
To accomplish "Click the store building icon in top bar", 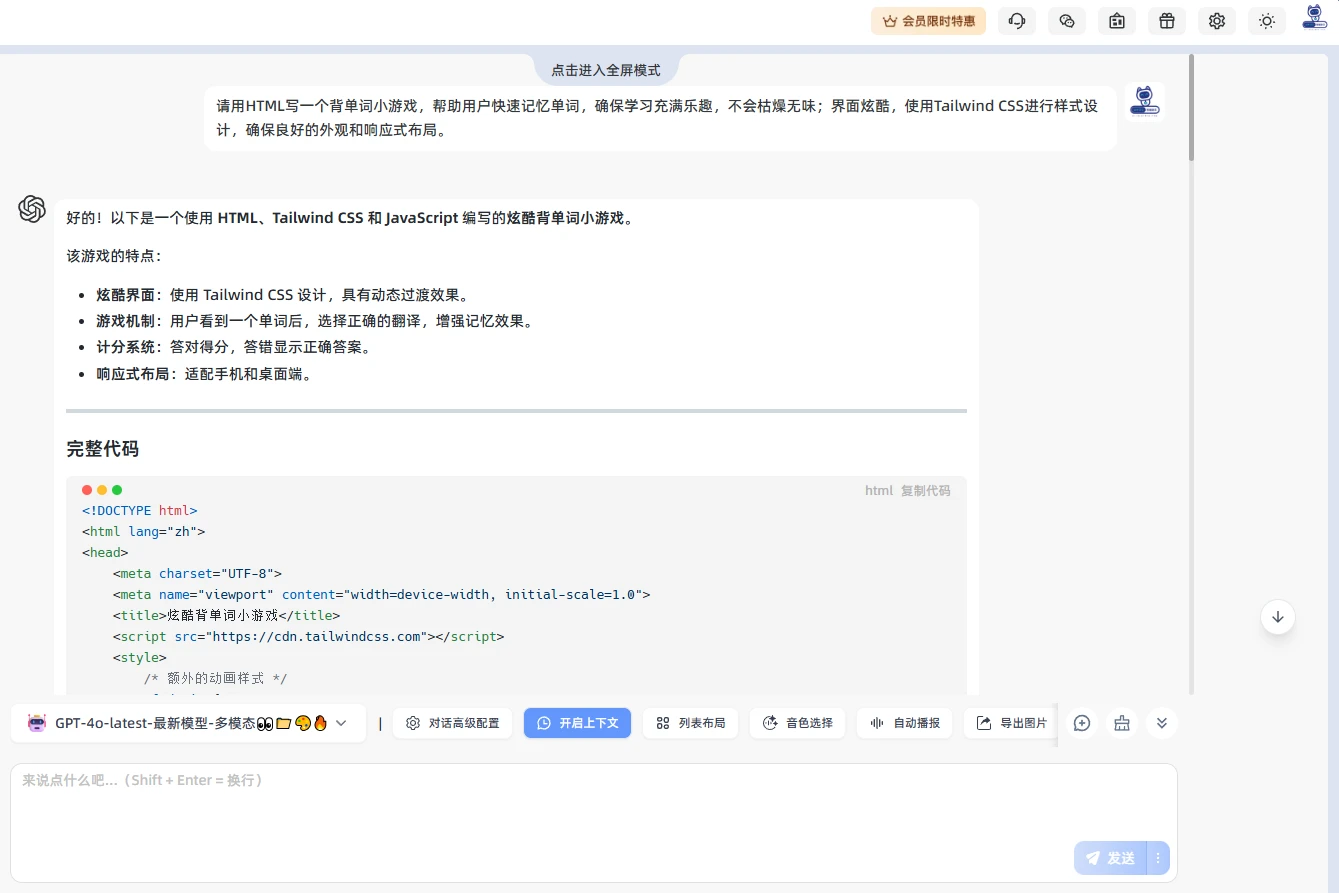I will [1117, 21].
